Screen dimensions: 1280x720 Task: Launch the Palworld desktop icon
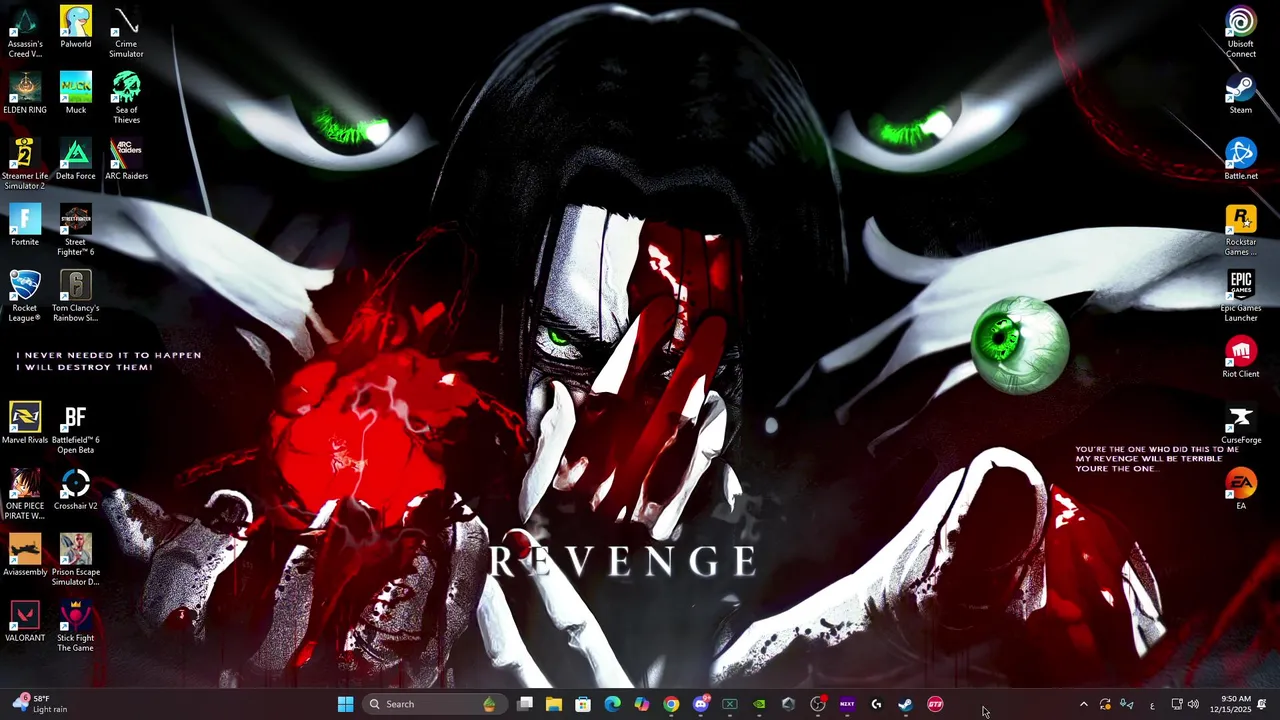76,28
